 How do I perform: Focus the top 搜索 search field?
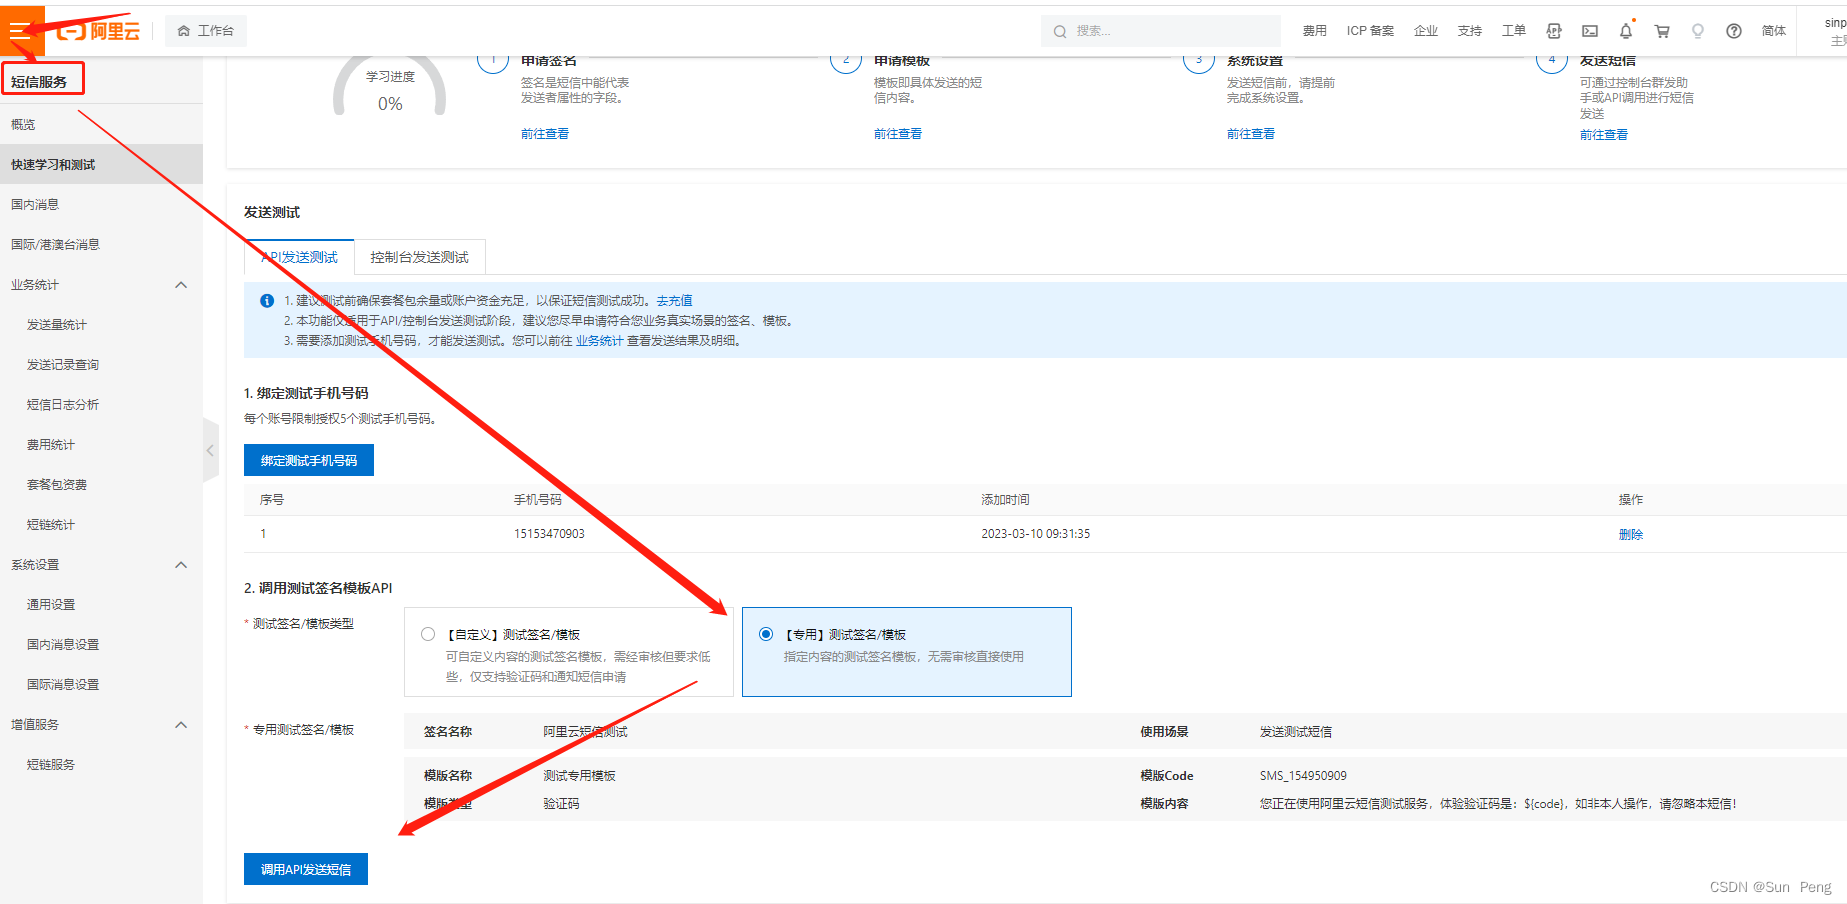pyautogui.click(x=1160, y=31)
